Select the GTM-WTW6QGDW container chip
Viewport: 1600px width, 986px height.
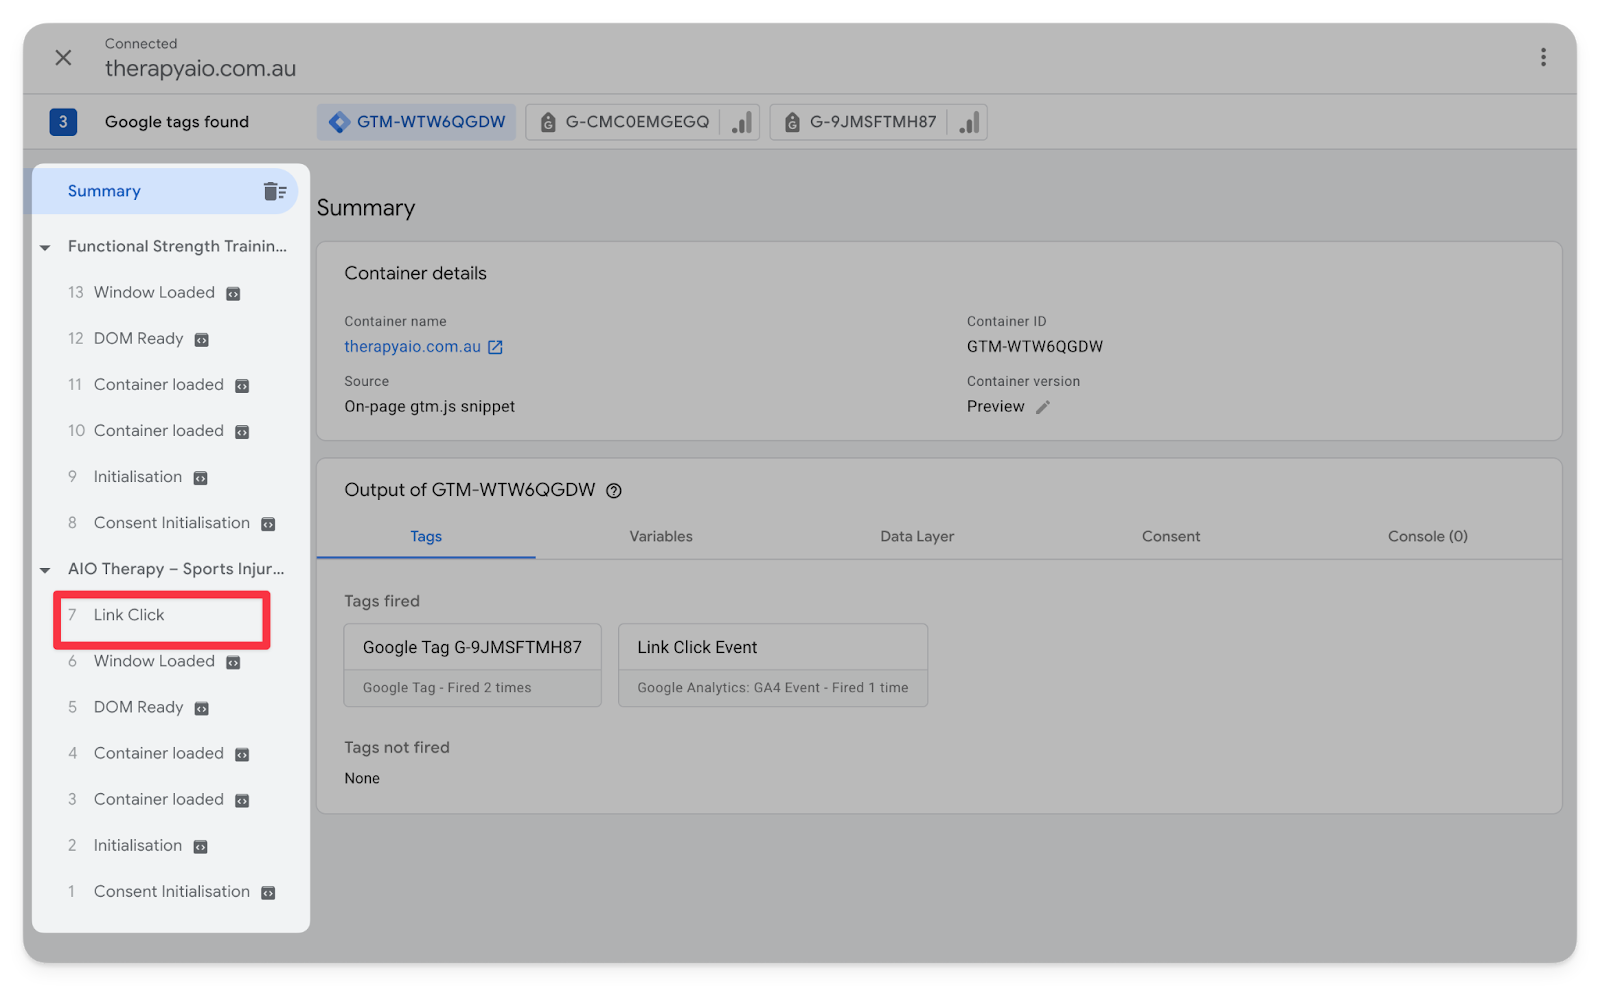(417, 122)
